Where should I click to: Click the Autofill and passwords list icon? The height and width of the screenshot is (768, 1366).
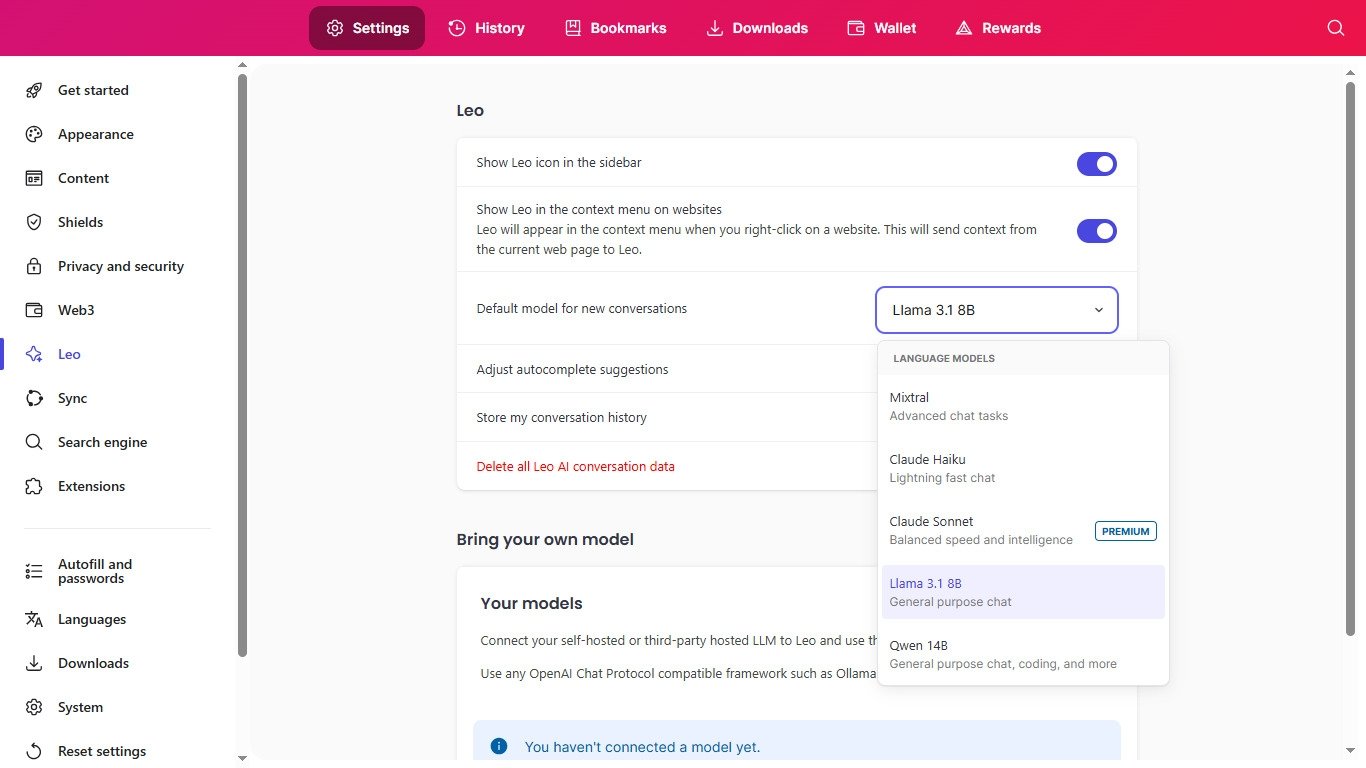coord(34,571)
